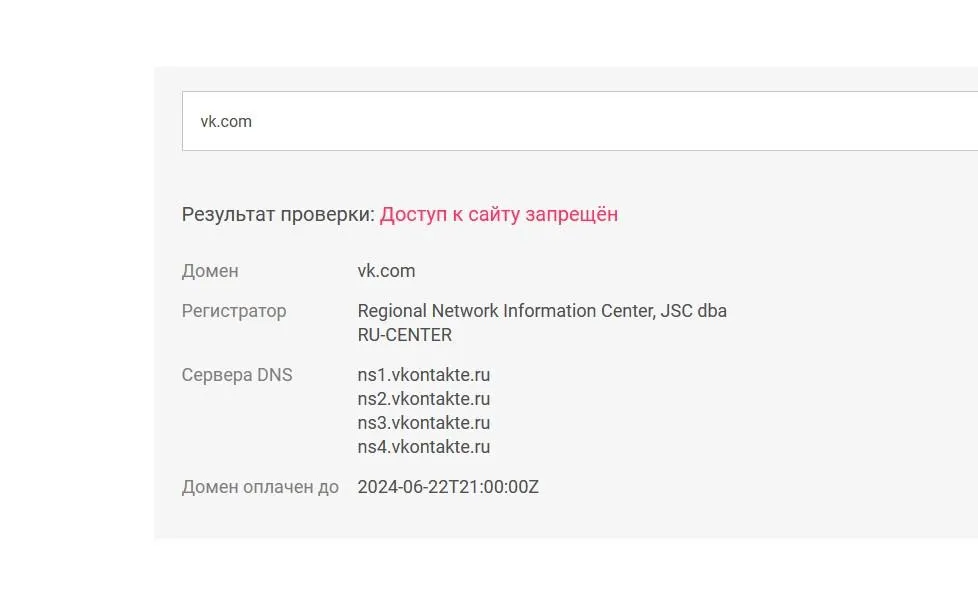Click the 'Домен оплачен до' label
The width and height of the screenshot is (978, 591).
coord(260,487)
